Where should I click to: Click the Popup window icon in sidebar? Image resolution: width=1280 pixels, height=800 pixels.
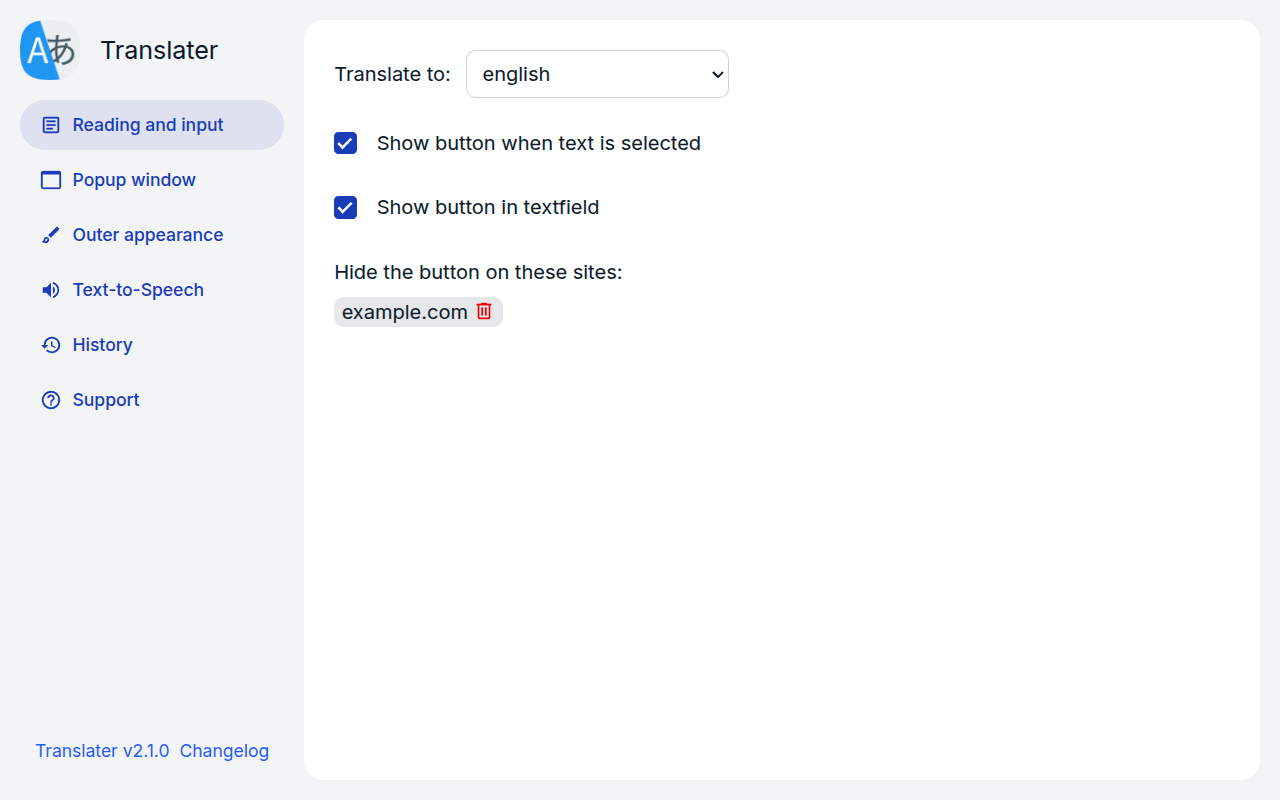click(x=51, y=180)
